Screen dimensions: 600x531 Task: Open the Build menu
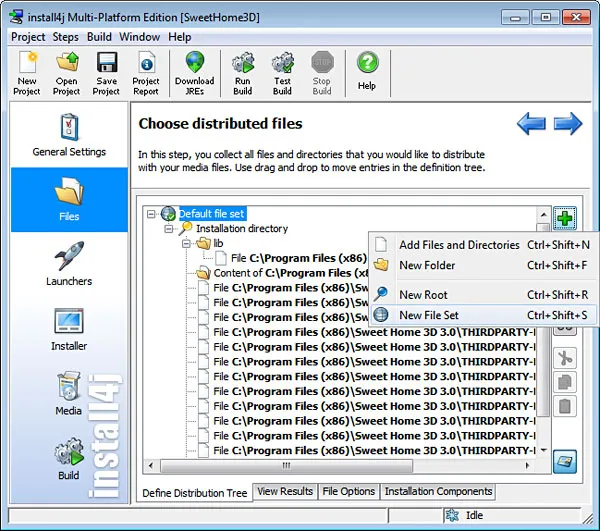click(x=99, y=37)
